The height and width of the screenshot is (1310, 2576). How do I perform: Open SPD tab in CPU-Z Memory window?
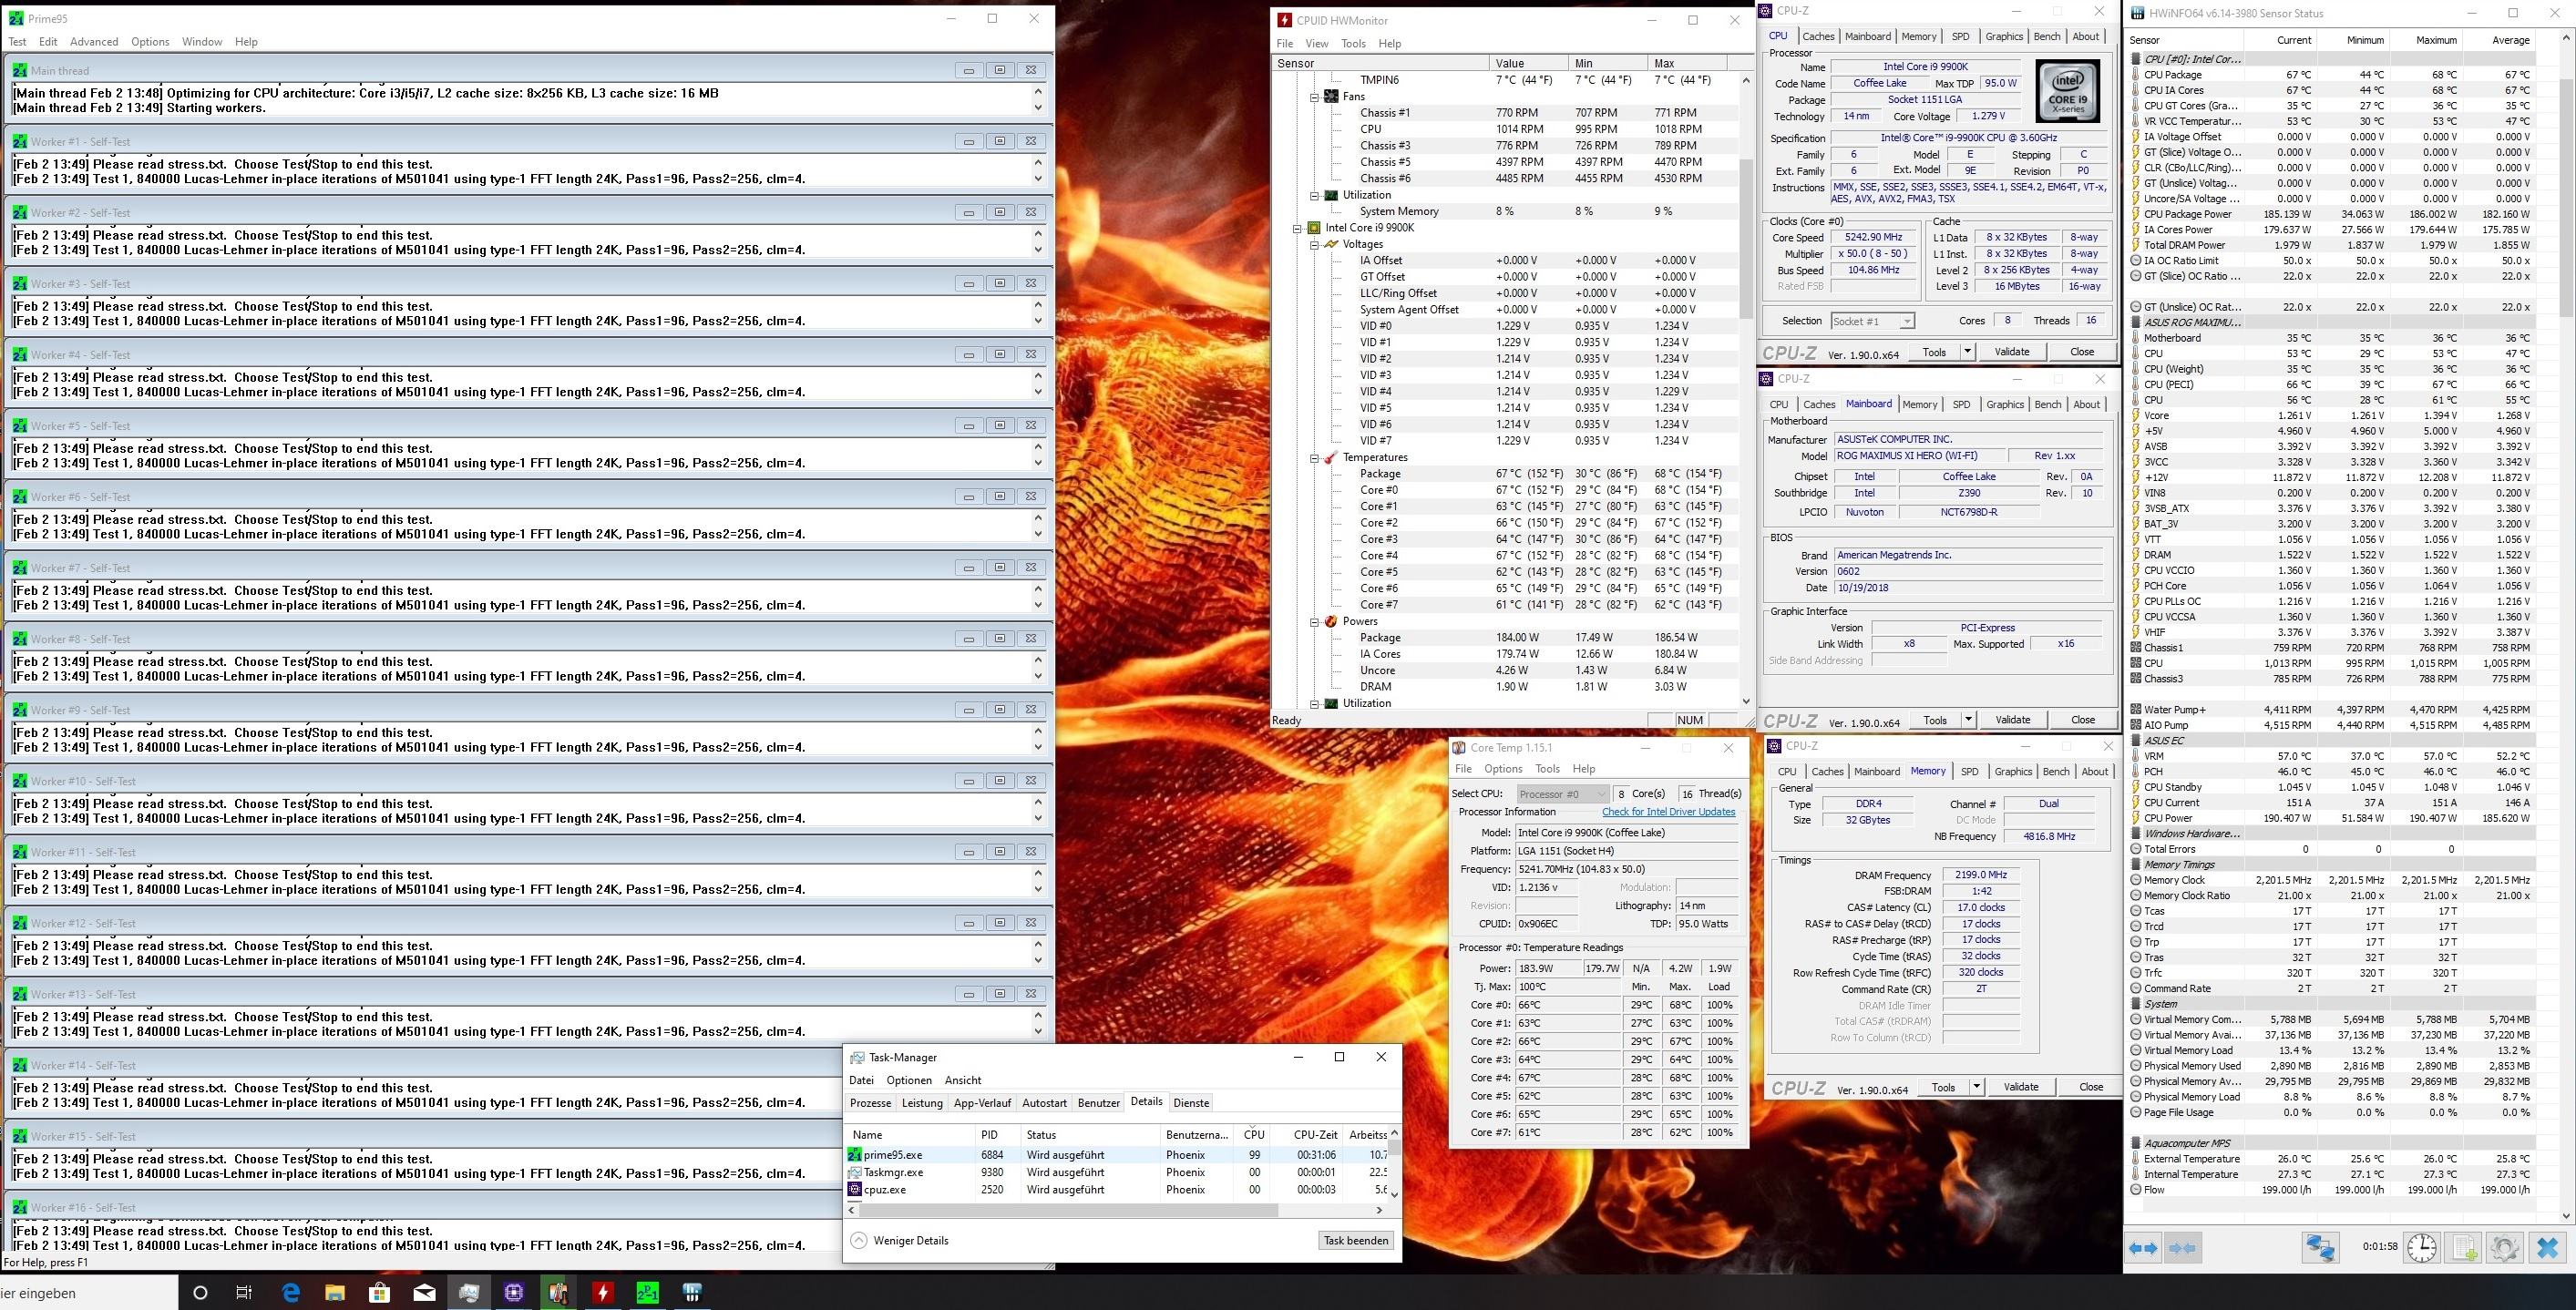(x=1969, y=772)
